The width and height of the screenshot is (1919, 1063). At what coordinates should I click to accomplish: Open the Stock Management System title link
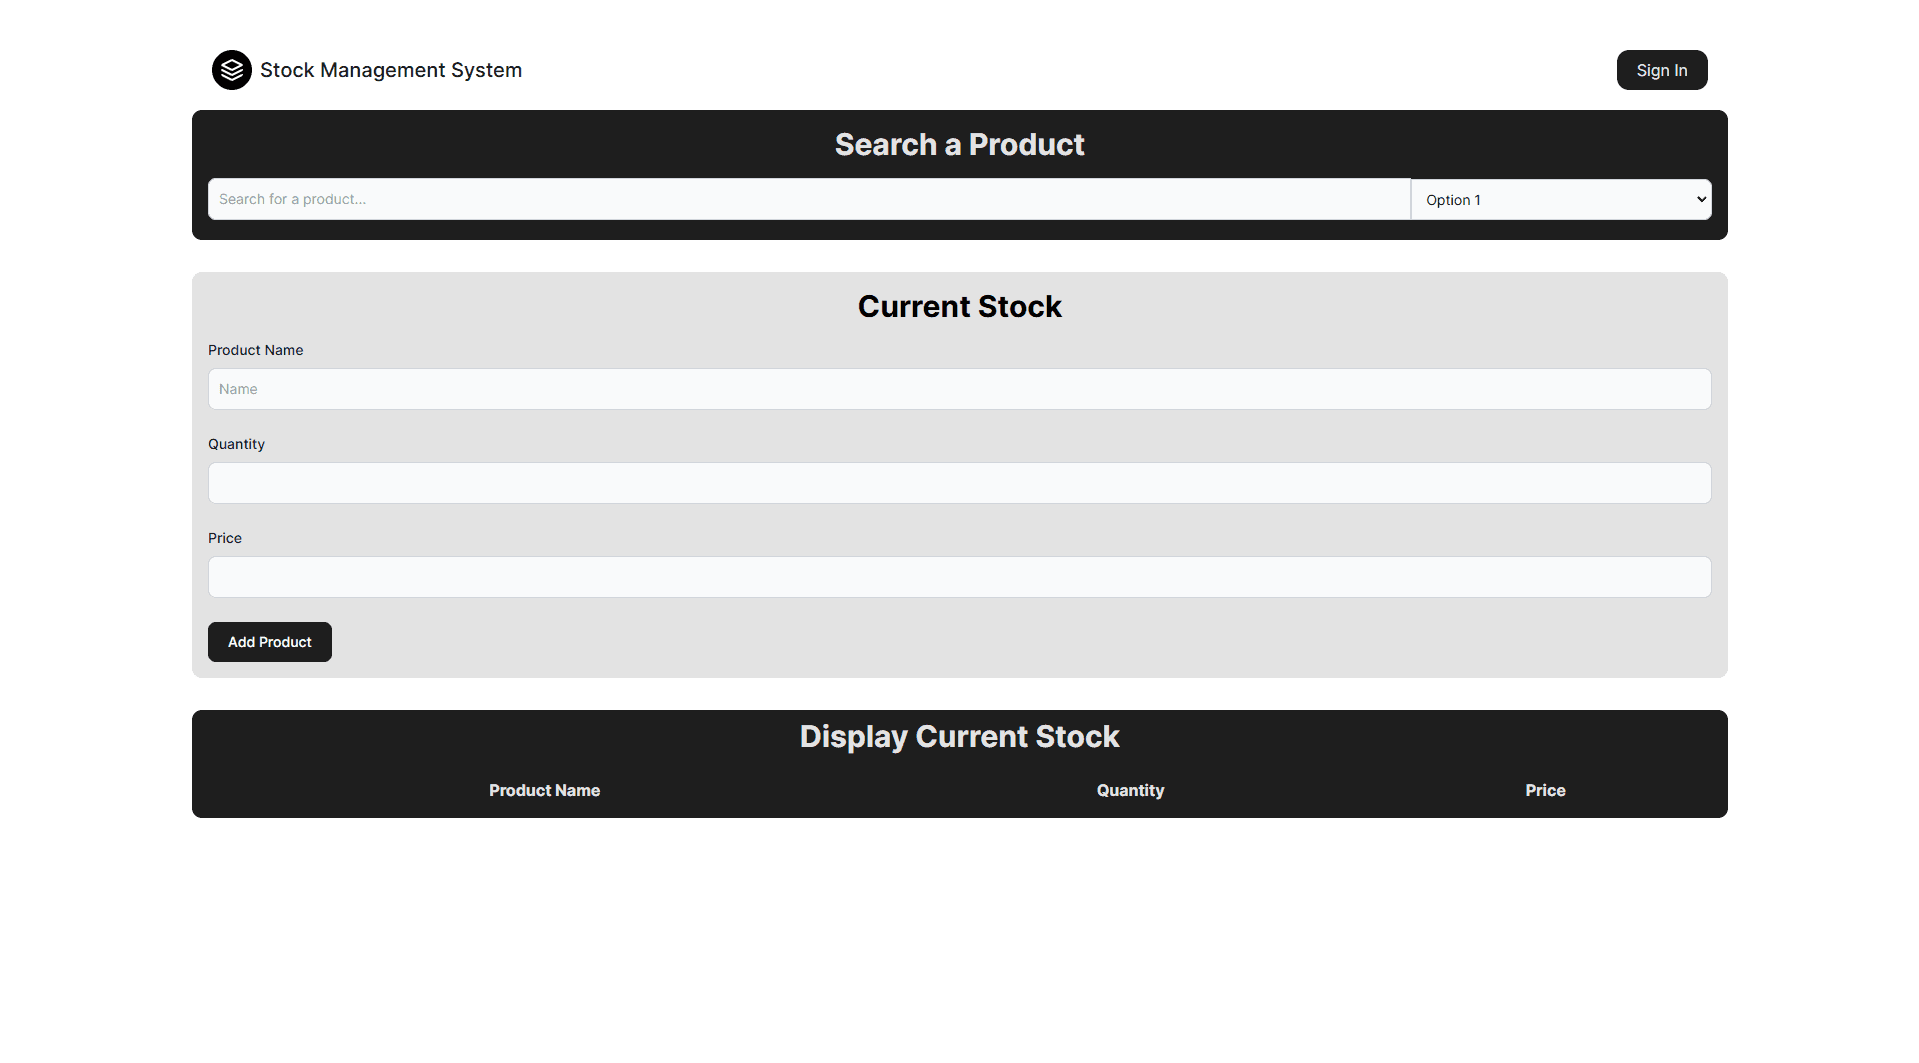coord(391,70)
